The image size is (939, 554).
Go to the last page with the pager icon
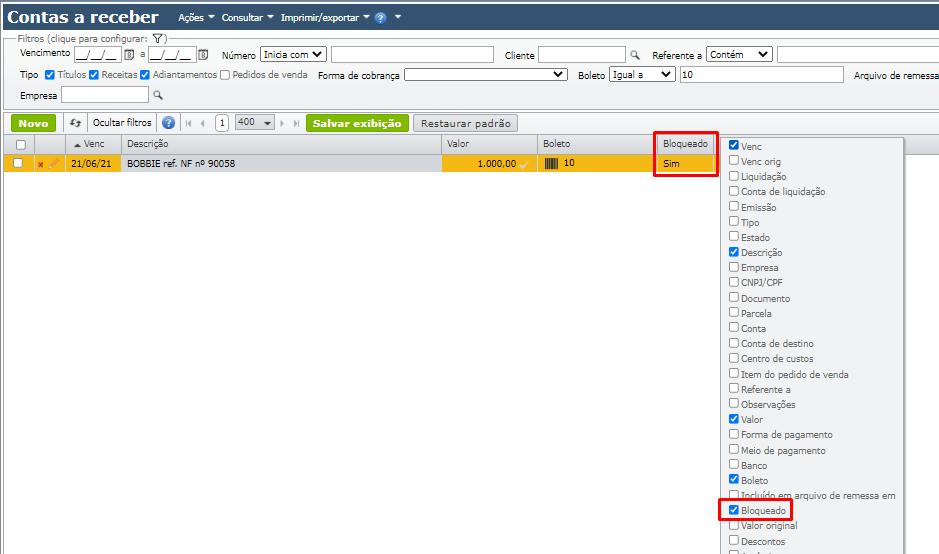pos(296,123)
